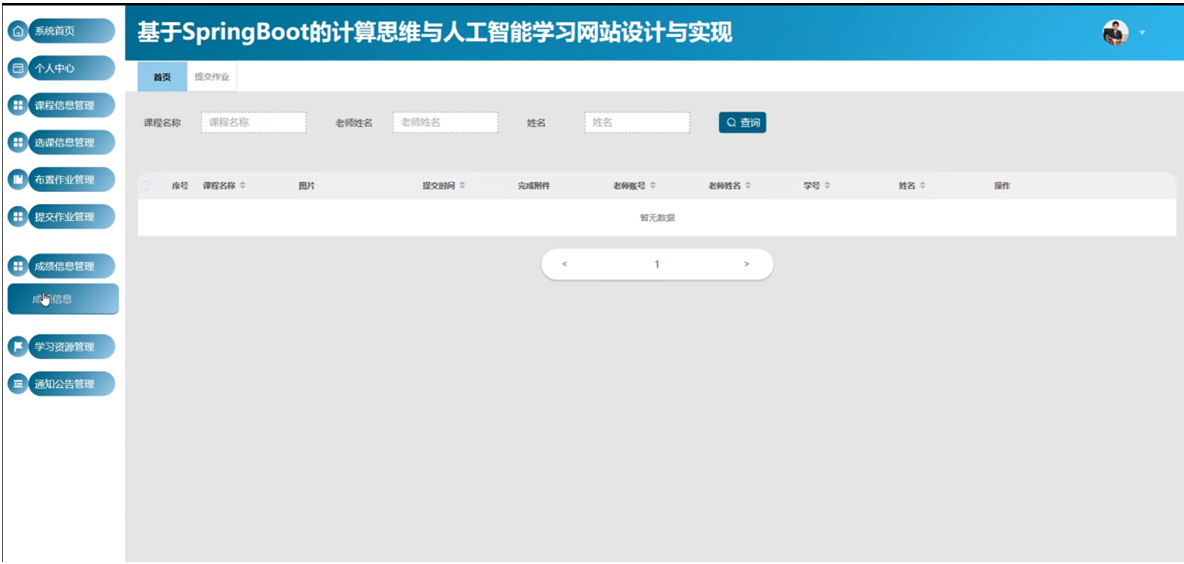Sort the table by 老师账号
Image resolution: width=1184 pixels, height=564 pixels.
click(x=652, y=186)
